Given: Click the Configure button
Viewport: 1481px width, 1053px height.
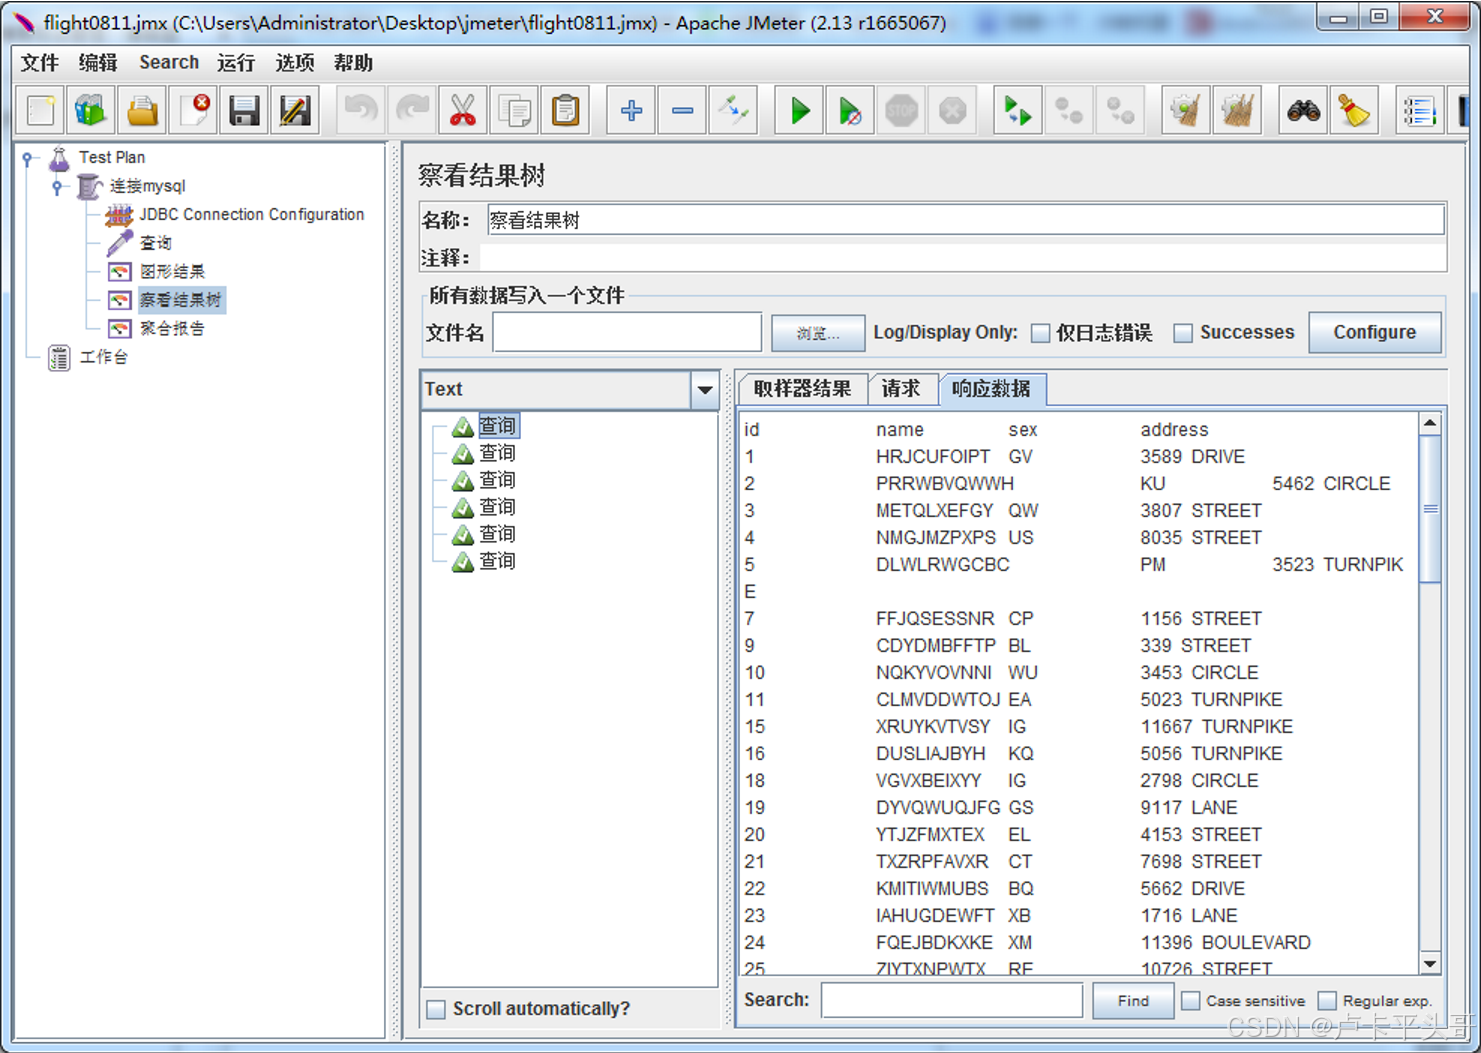Looking at the screenshot, I should [x=1374, y=332].
